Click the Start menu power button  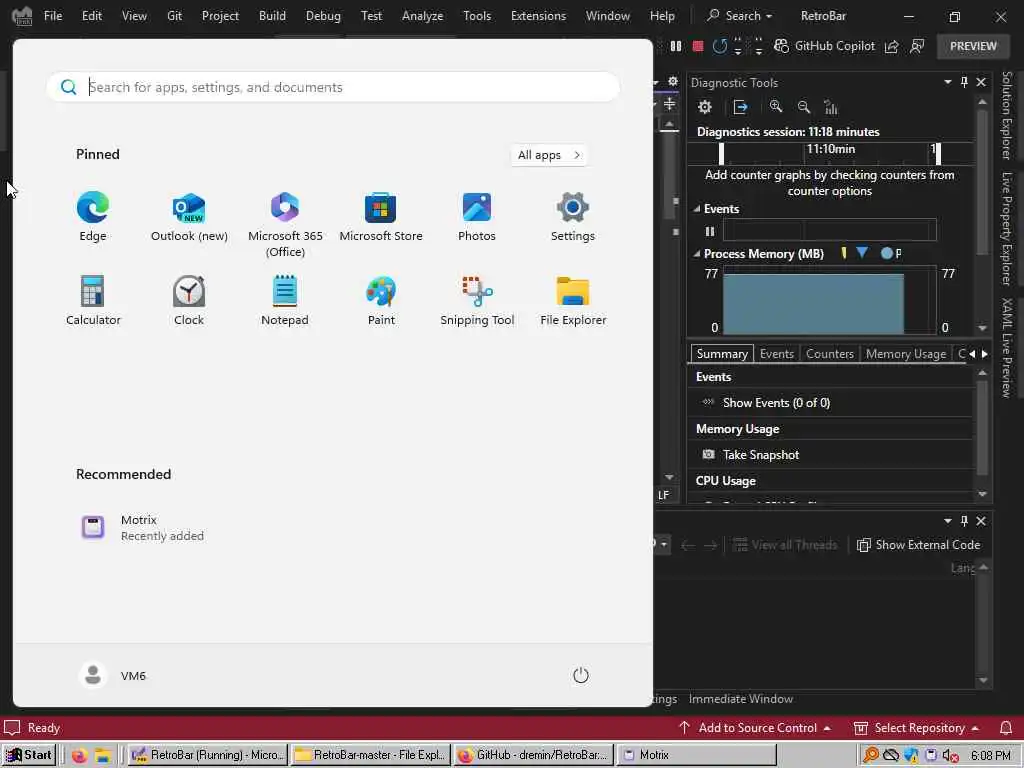coord(581,675)
